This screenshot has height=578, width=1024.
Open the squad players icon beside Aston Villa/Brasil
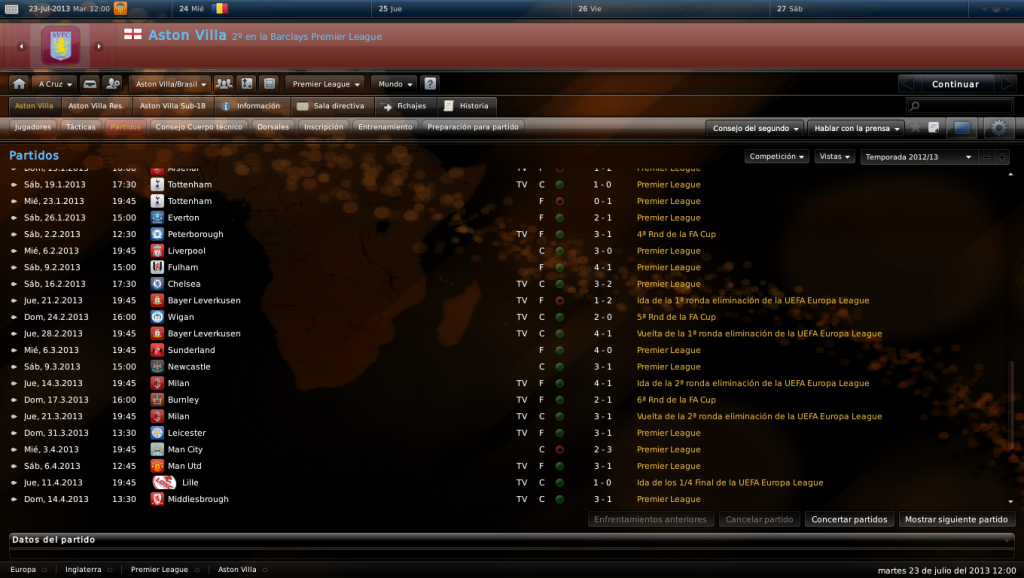click(224, 84)
